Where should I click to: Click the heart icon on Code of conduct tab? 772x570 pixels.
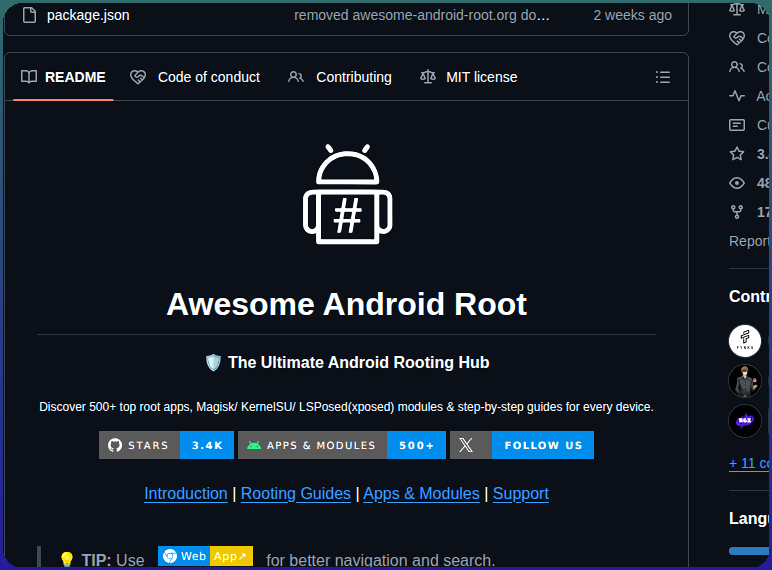[x=138, y=77]
